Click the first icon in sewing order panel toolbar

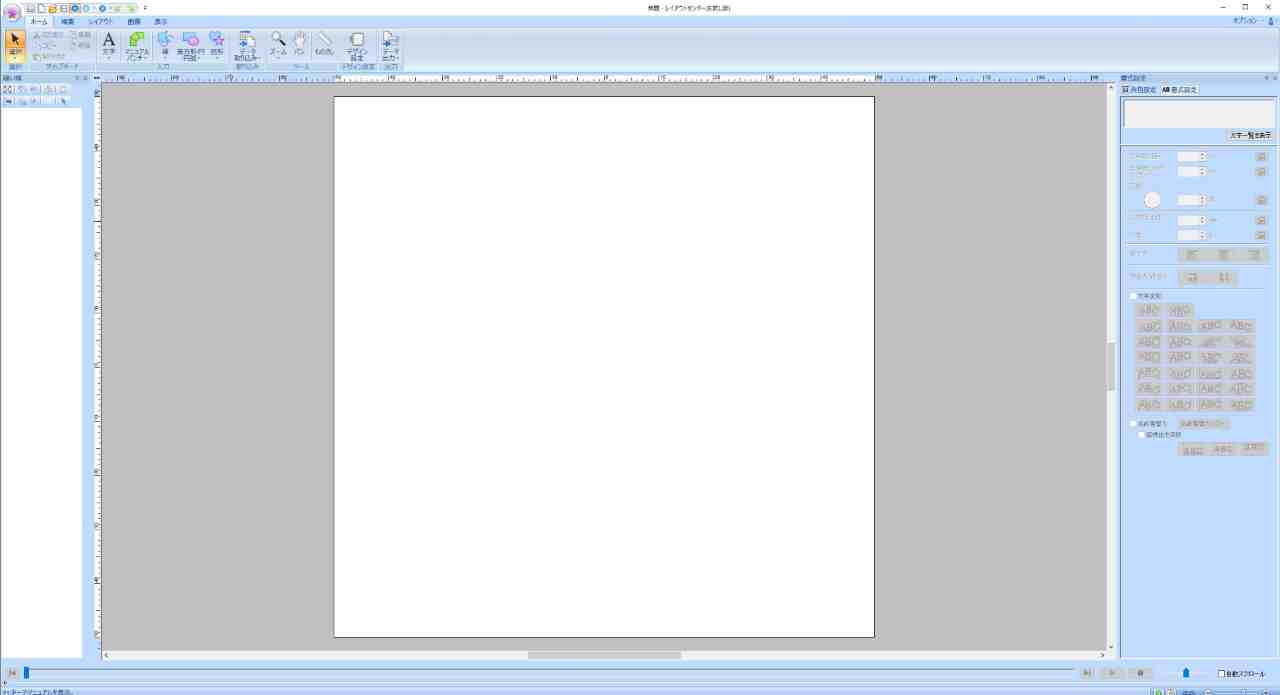tap(7, 89)
